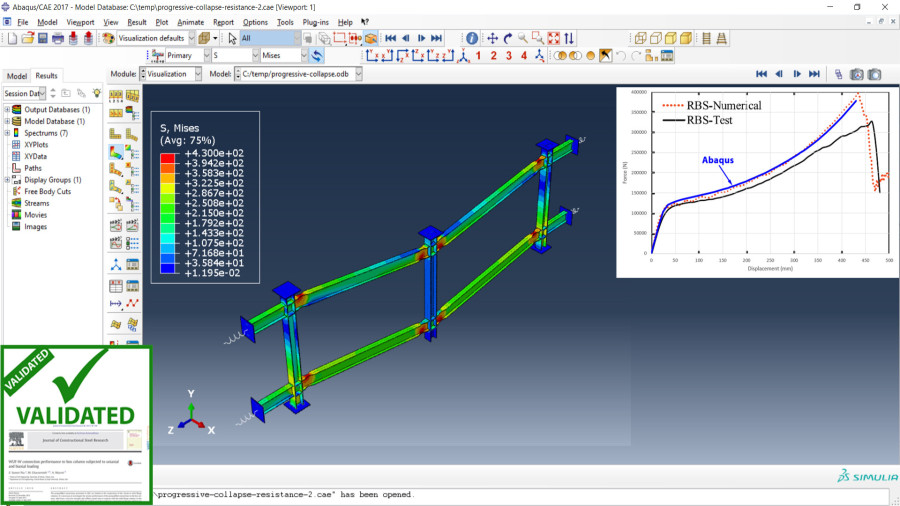
Task: Toggle animation camera icon near viewport
Action: point(856,74)
